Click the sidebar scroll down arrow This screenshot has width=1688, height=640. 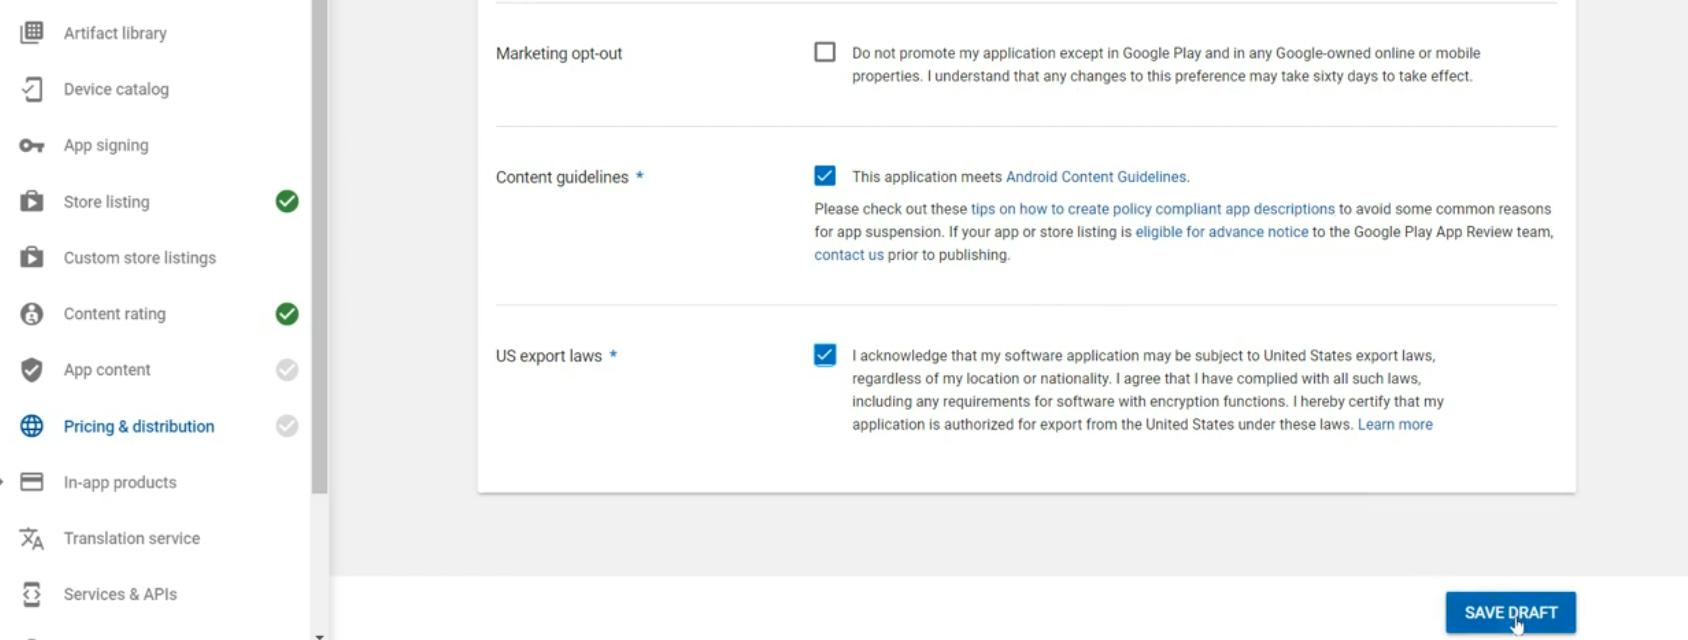[x=319, y=635]
